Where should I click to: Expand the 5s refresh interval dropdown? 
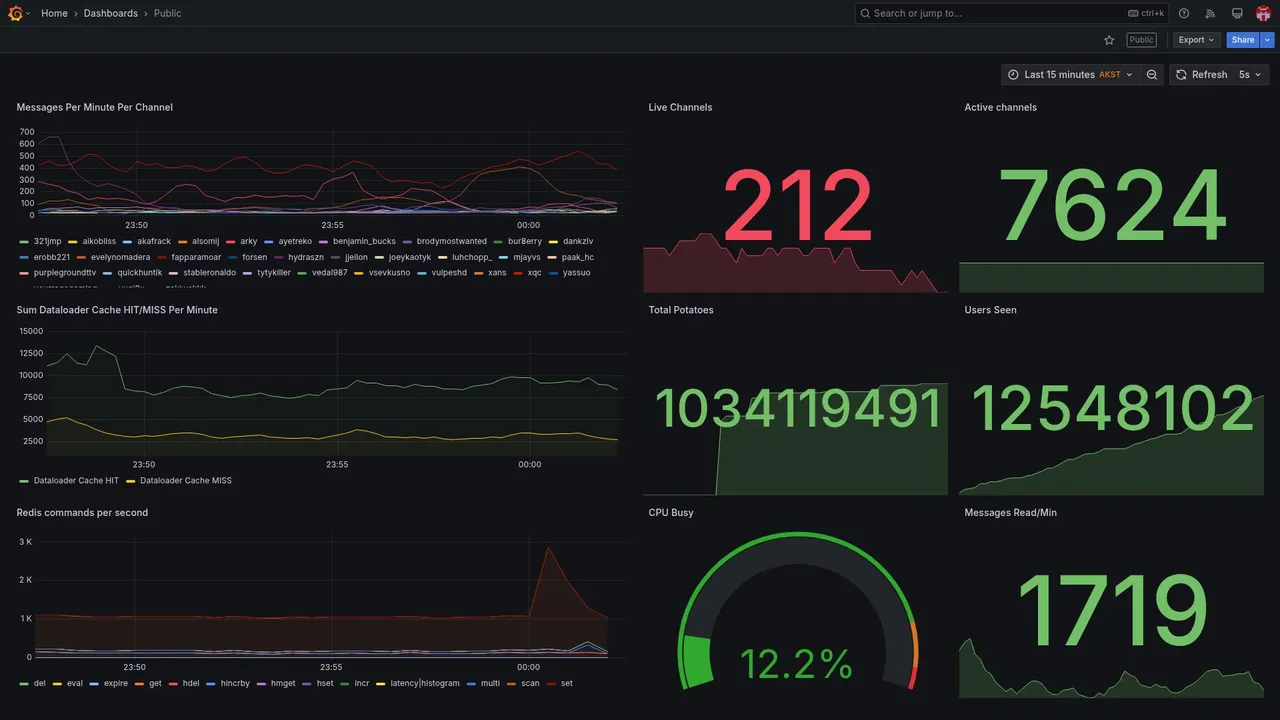(x=1250, y=75)
